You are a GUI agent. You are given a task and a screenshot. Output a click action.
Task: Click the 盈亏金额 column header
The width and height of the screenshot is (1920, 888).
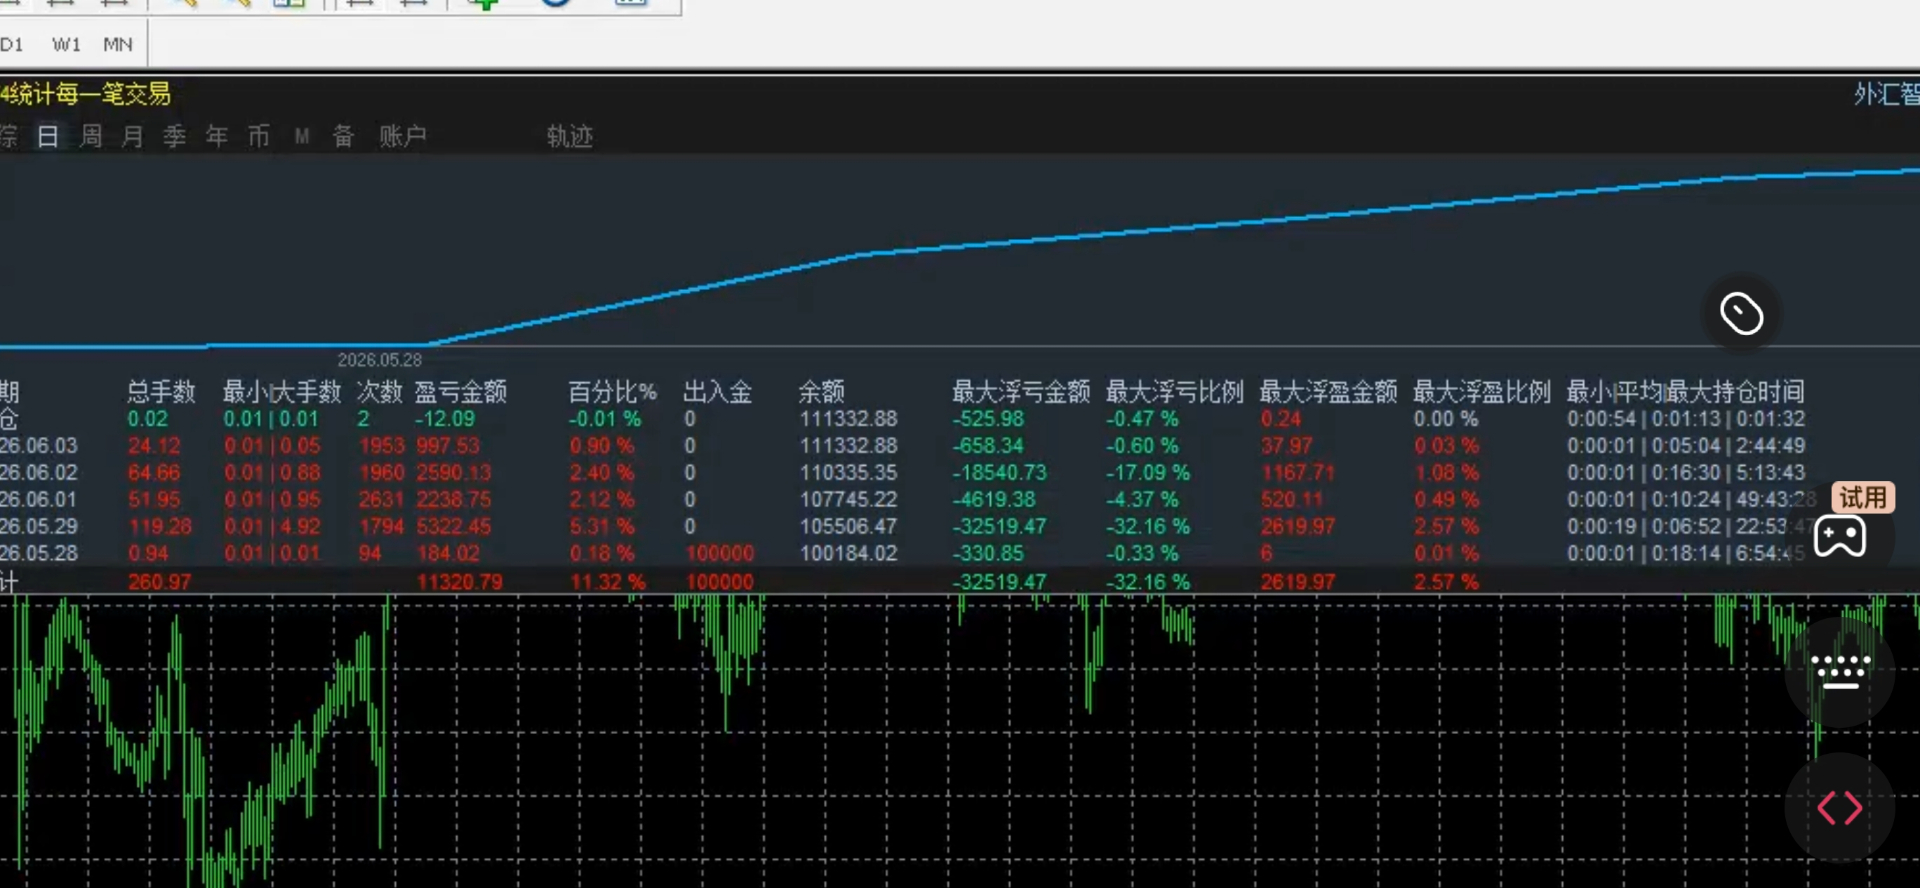tap(461, 391)
